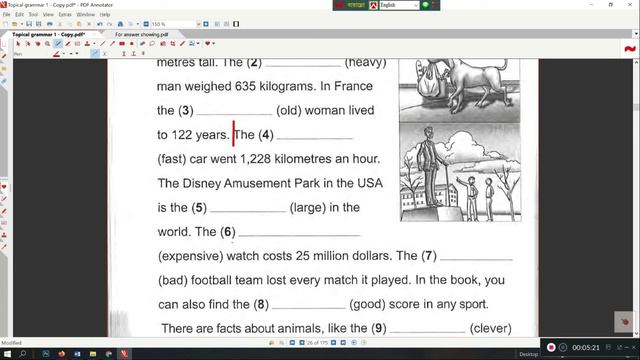
Task: Toggle full screen mode icon
Action: [236, 24]
